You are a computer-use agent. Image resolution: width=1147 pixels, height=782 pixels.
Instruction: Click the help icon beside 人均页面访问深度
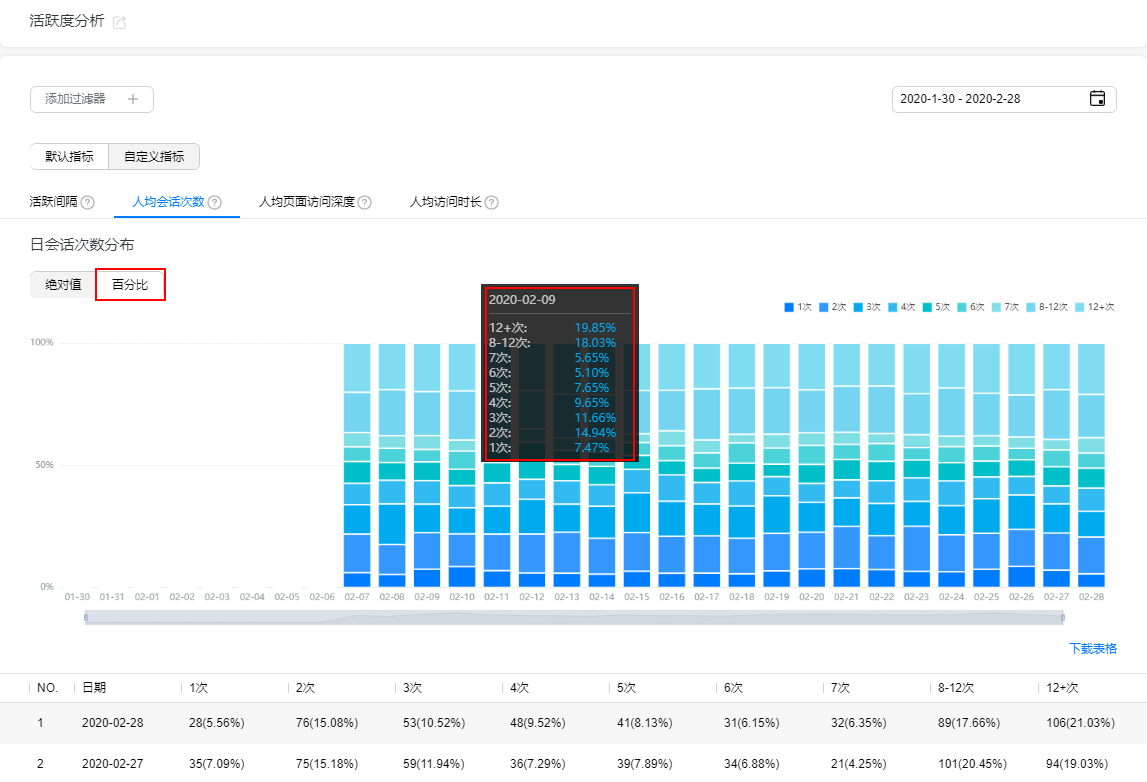point(364,203)
